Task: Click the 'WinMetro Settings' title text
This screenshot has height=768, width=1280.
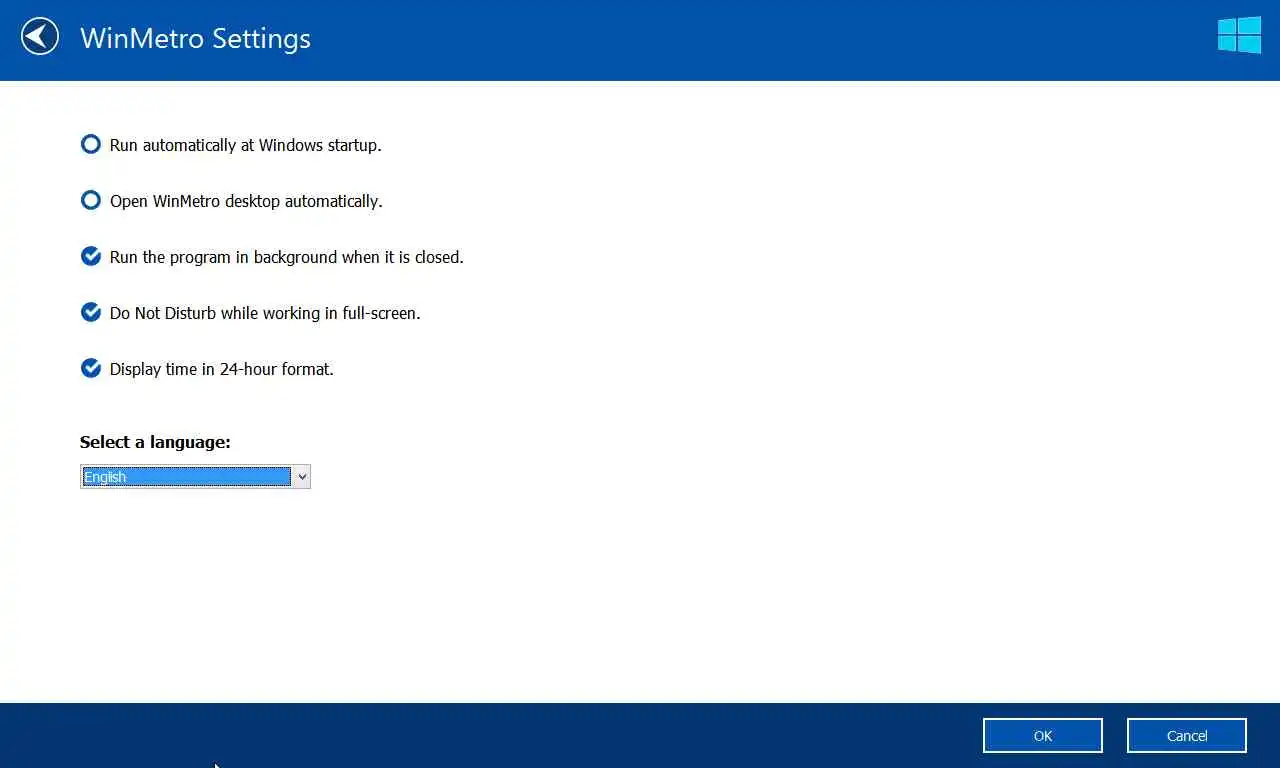Action: [195, 38]
